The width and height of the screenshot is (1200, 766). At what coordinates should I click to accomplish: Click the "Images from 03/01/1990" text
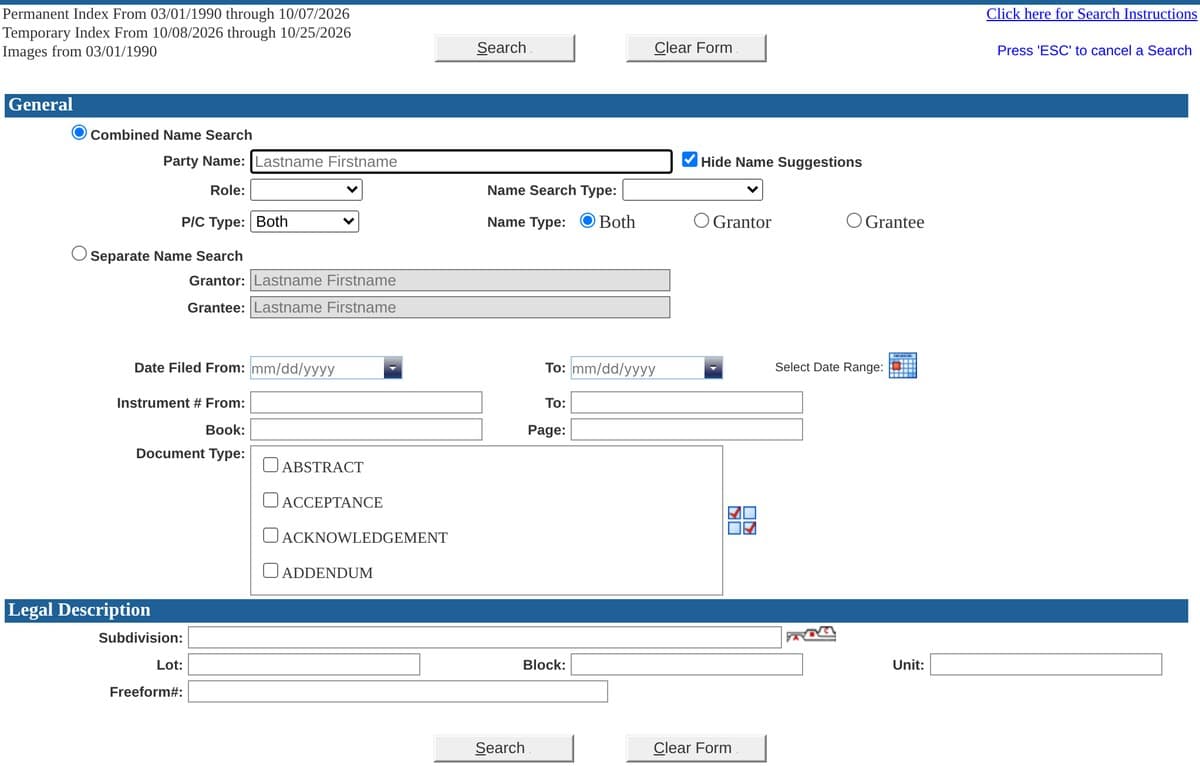[x=80, y=50]
